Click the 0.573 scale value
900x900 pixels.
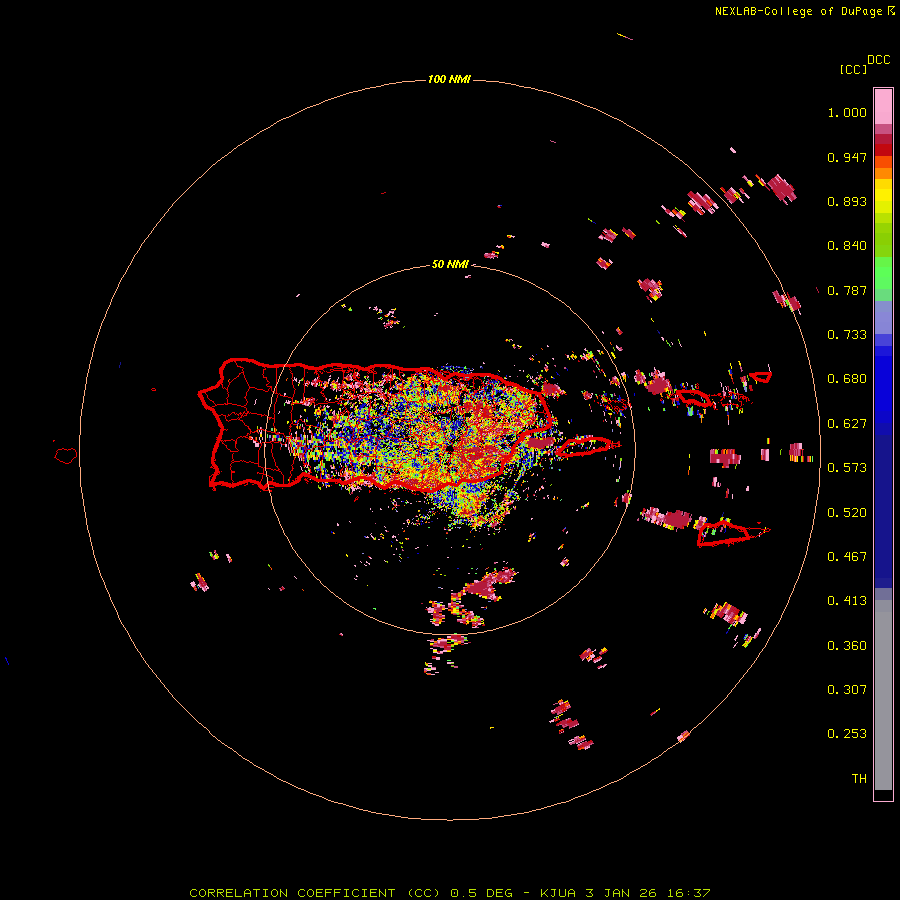click(x=847, y=468)
